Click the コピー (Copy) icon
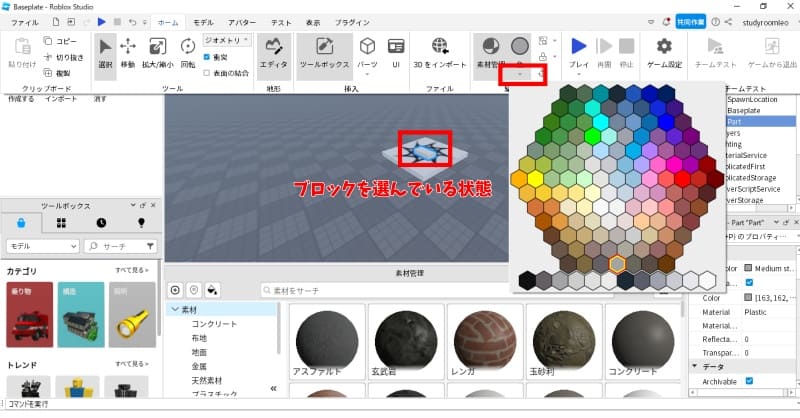The image size is (800, 418). click(48, 41)
